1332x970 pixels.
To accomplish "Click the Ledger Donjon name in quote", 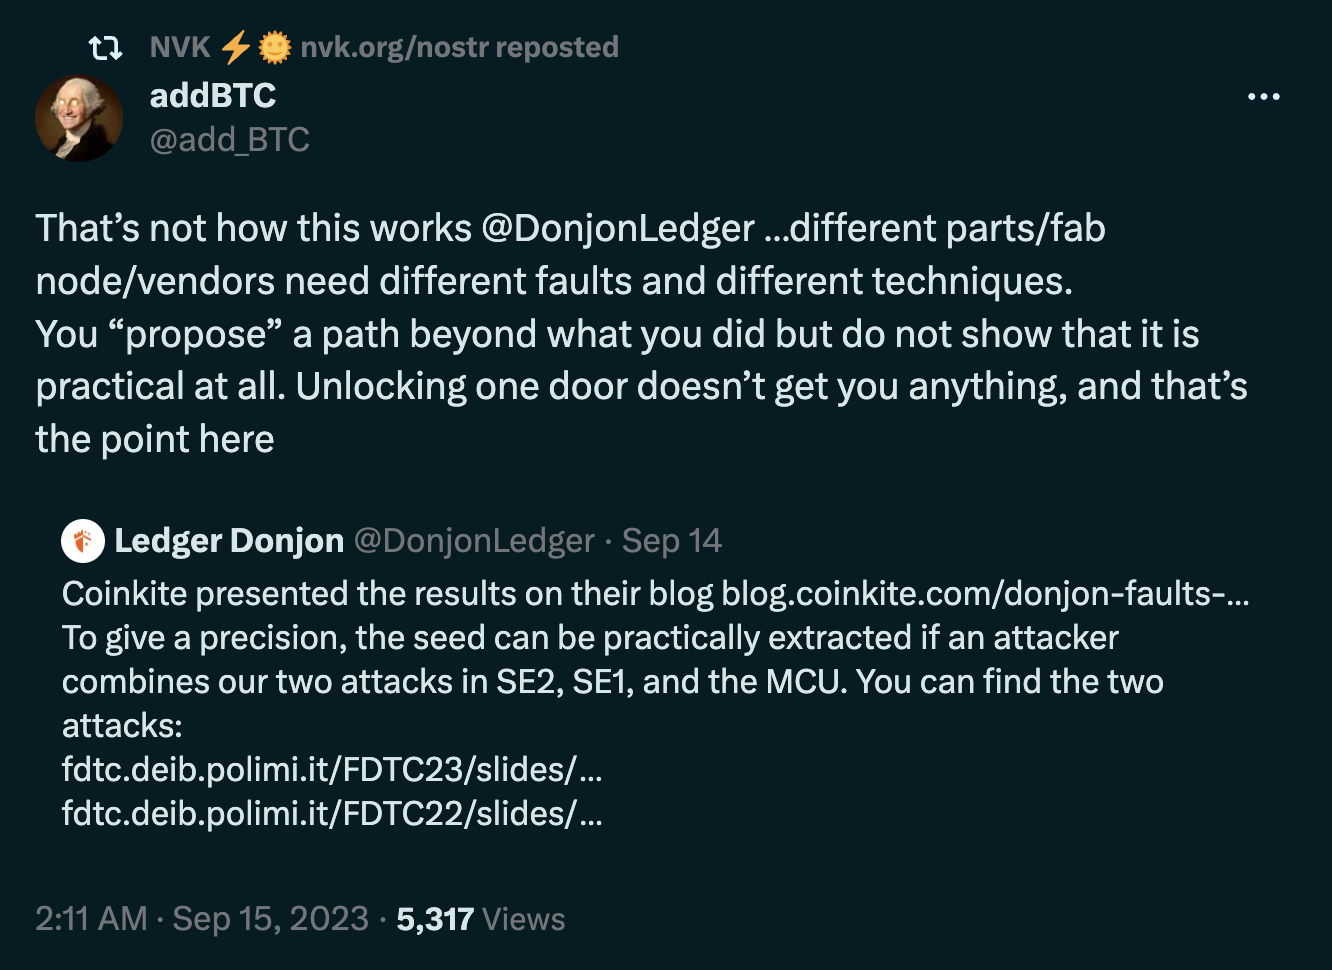I will [x=229, y=541].
